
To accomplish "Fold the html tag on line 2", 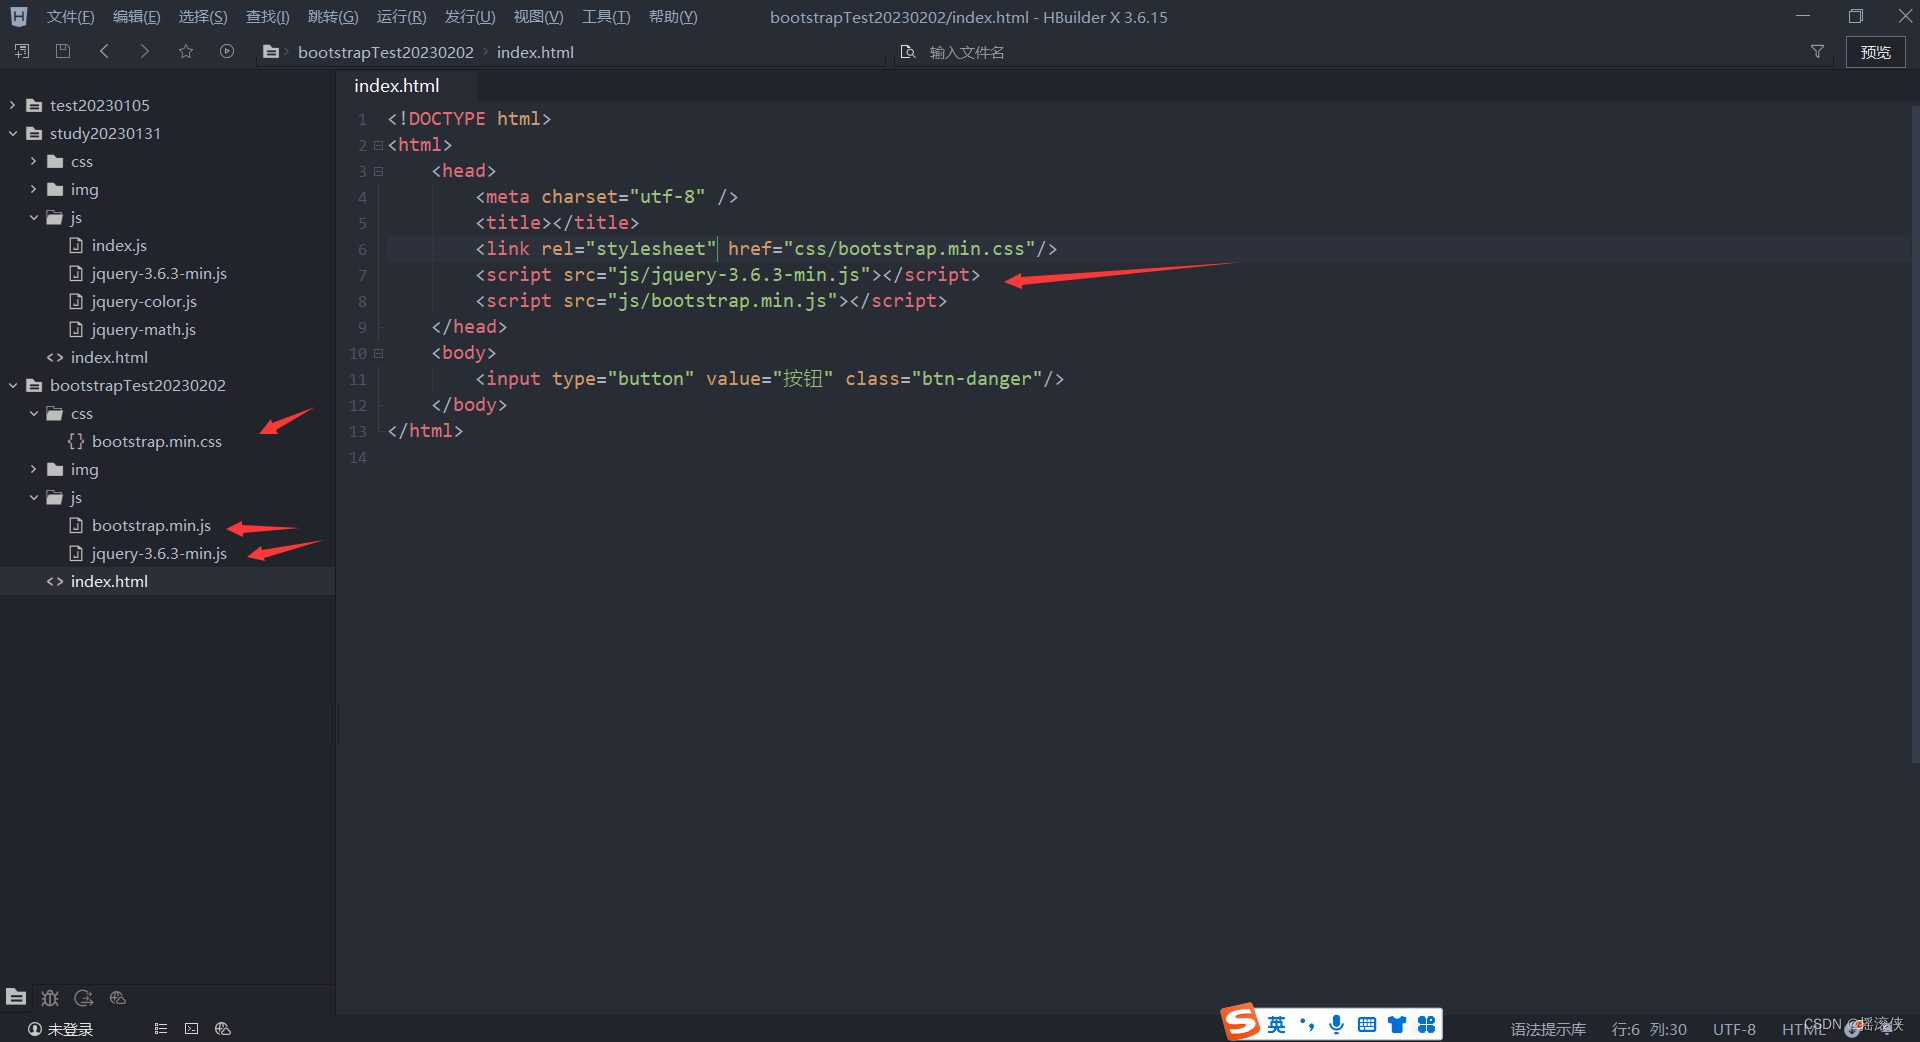I will point(379,145).
